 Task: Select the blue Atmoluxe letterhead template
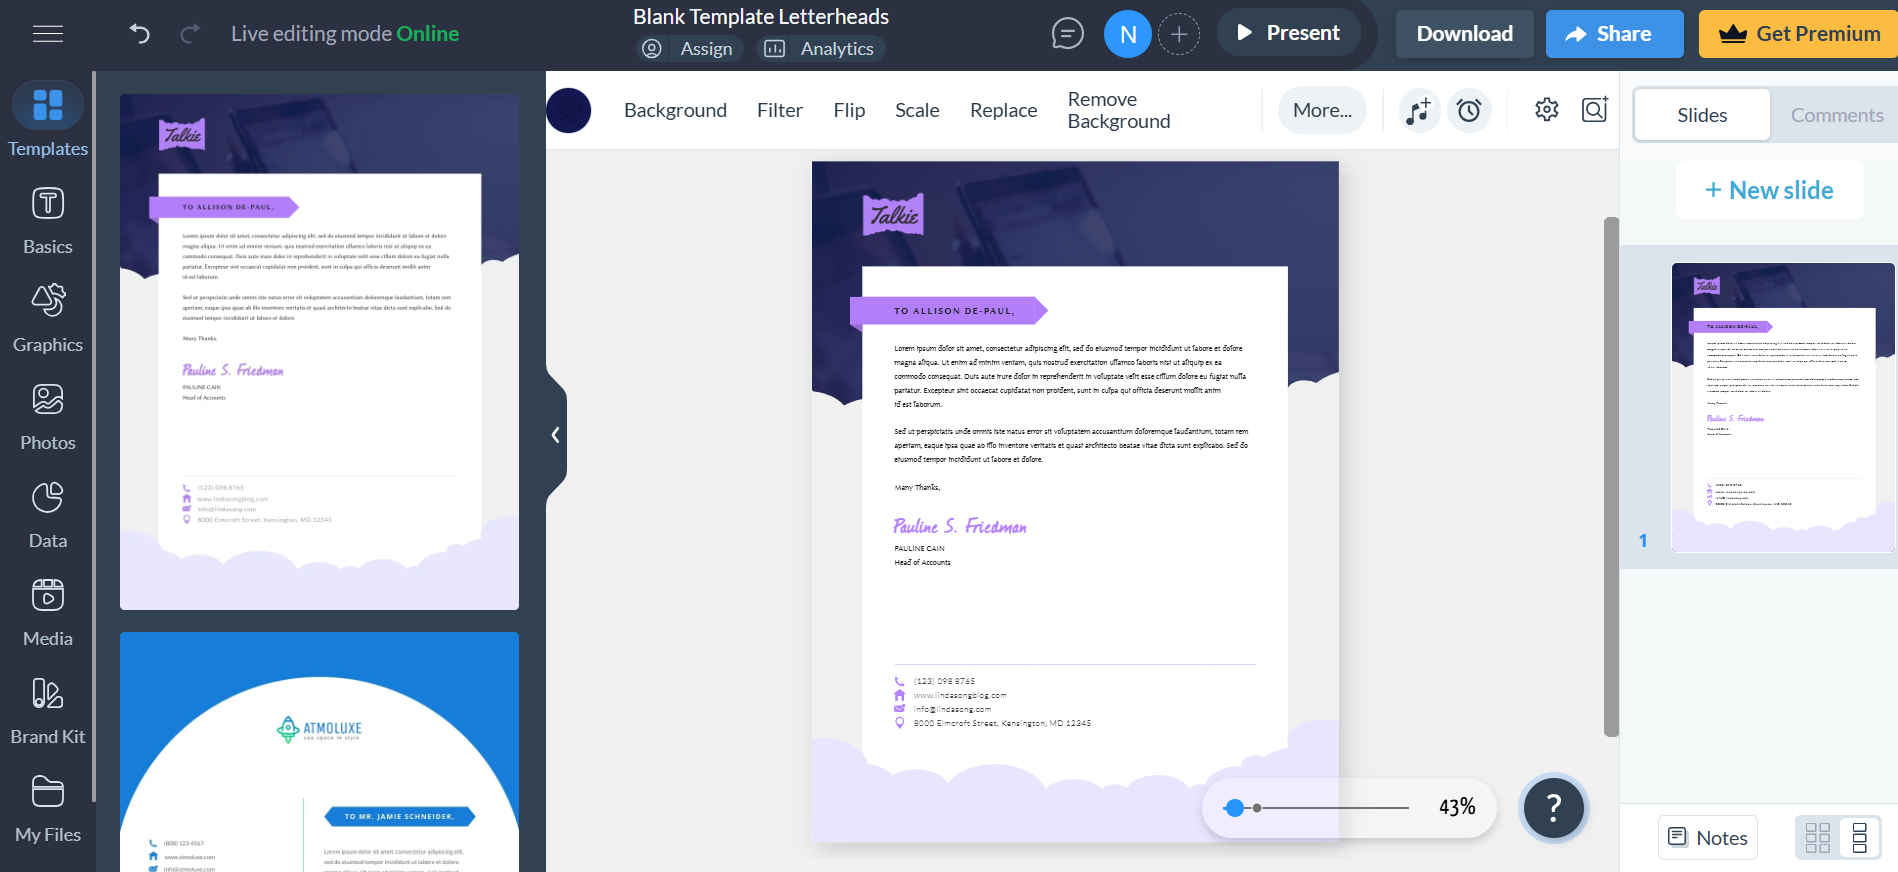coord(319,752)
